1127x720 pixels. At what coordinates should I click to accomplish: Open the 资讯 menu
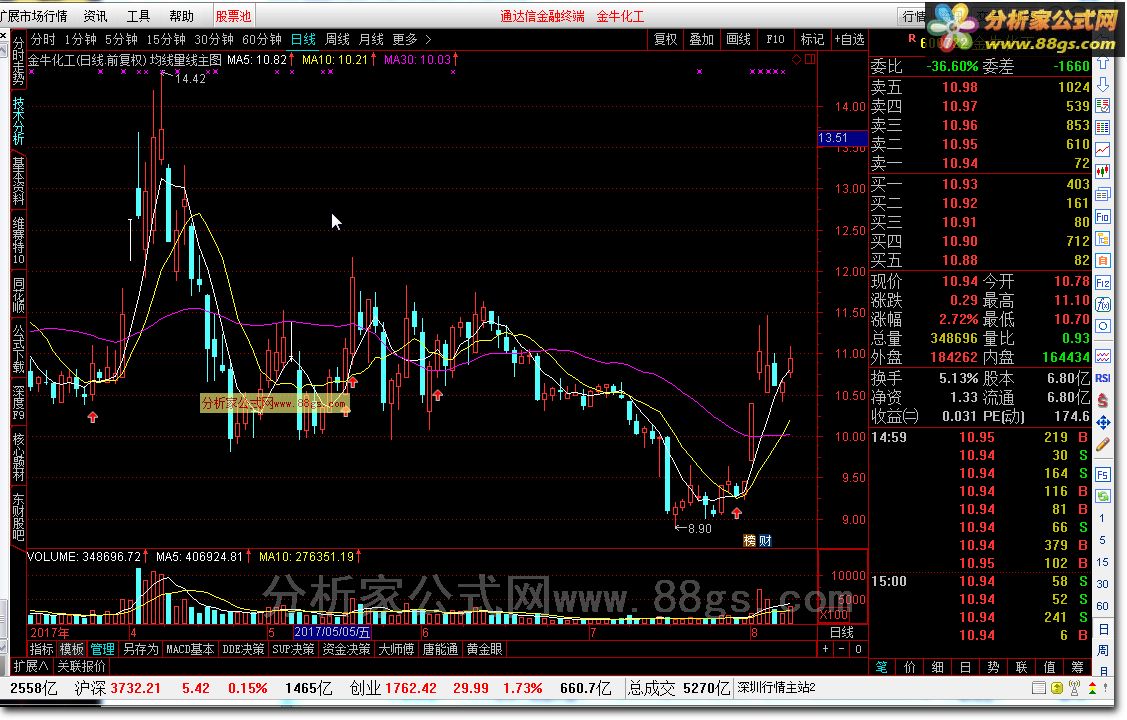point(95,16)
